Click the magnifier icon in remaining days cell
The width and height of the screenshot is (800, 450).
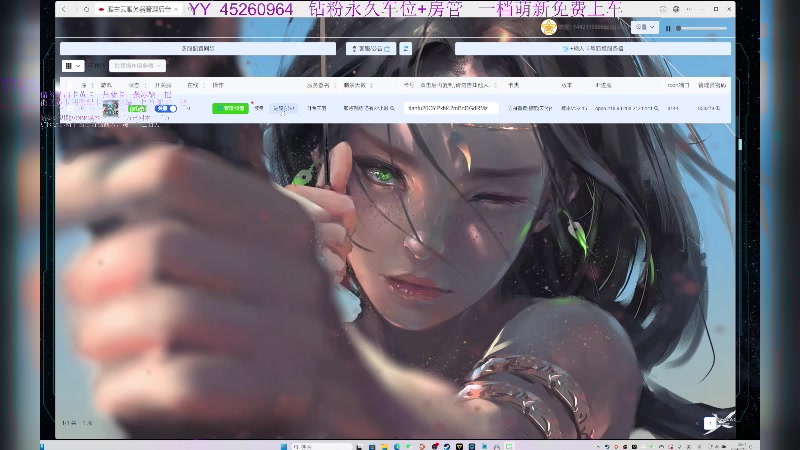[392, 108]
